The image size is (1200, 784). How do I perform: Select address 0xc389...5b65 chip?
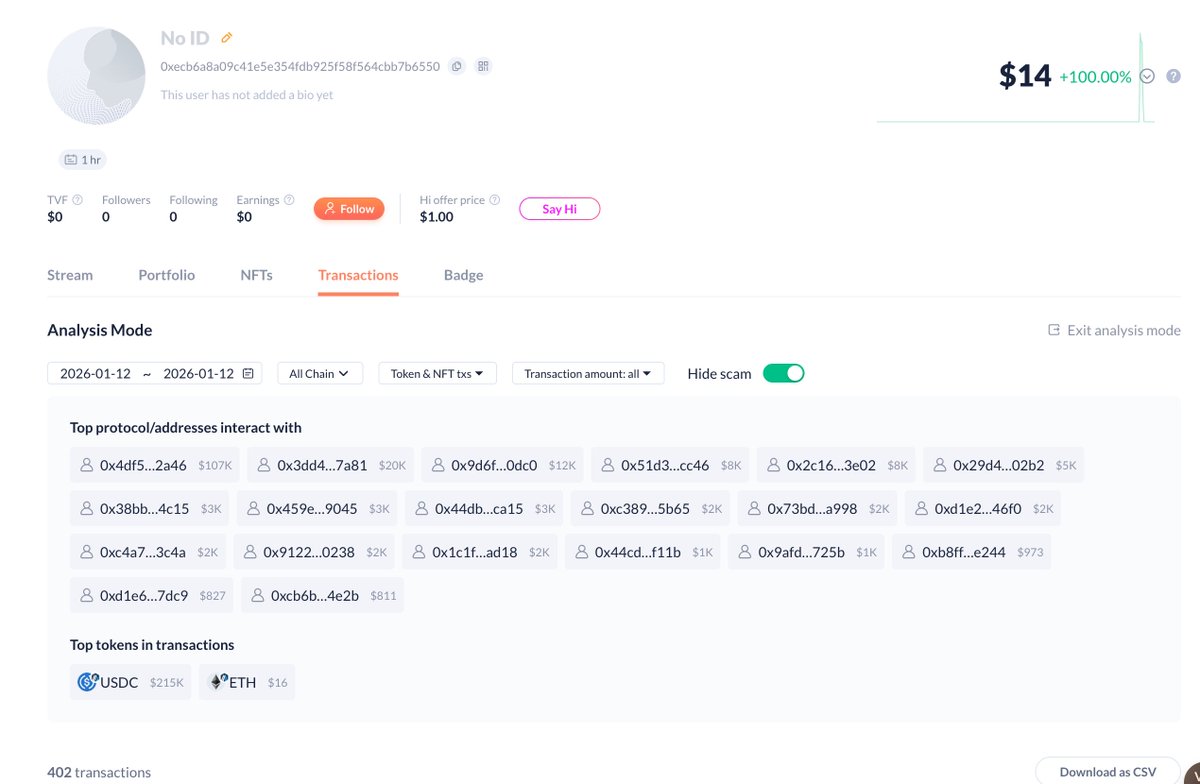click(x=651, y=508)
